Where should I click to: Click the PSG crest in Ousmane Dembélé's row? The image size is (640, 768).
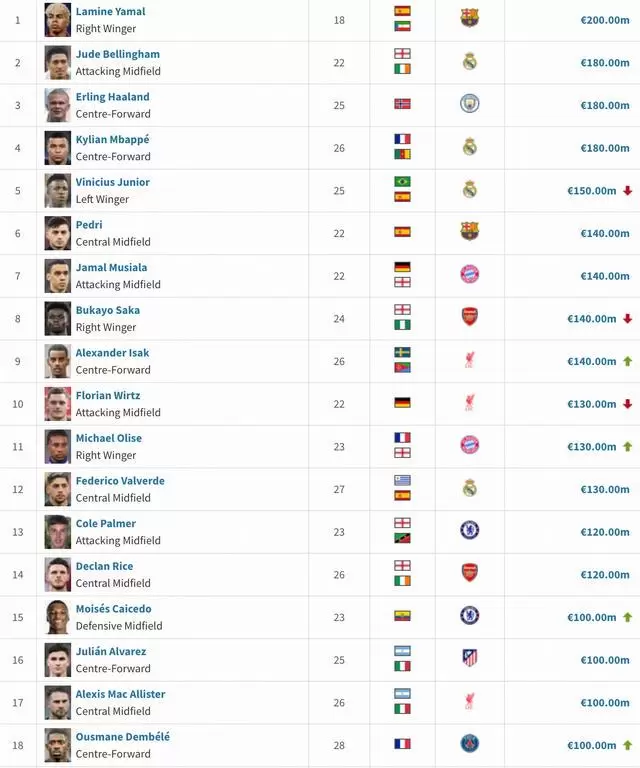tap(469, 743)
